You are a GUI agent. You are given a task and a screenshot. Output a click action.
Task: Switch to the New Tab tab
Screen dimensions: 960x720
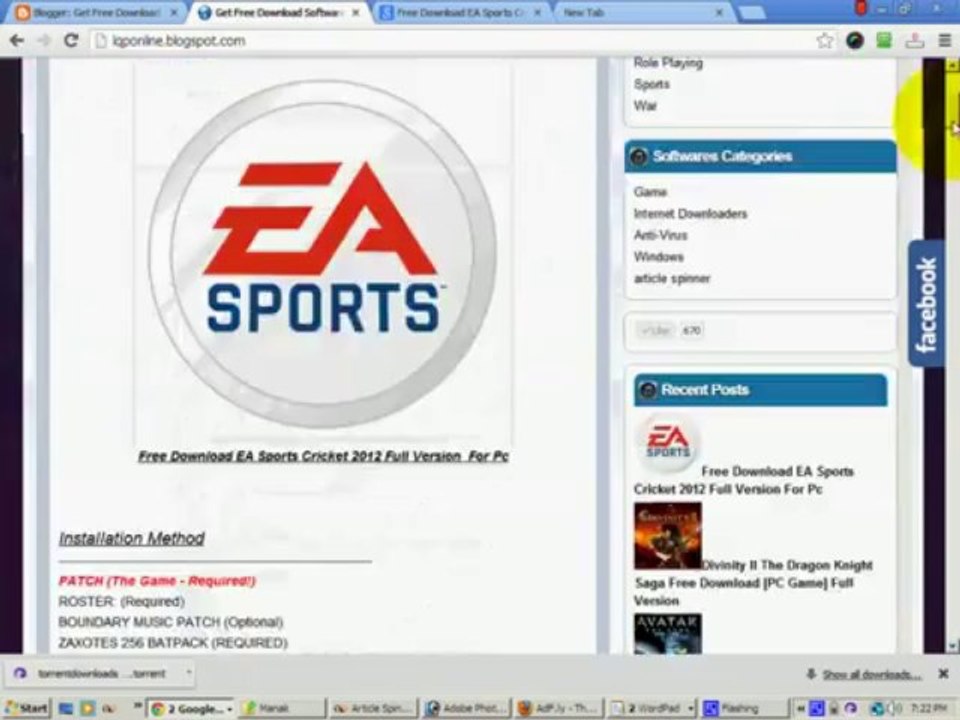click(640, 12)
